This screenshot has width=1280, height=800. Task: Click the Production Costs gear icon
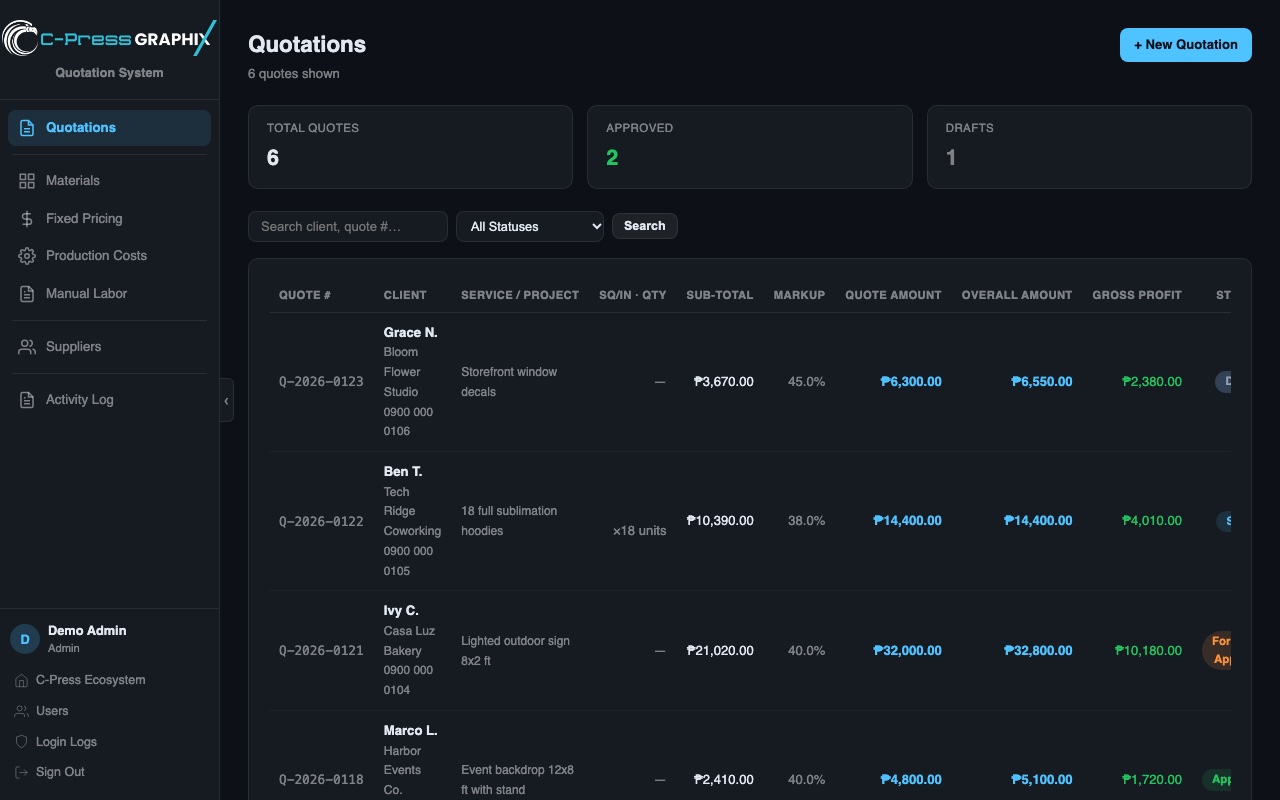(27, 256)
